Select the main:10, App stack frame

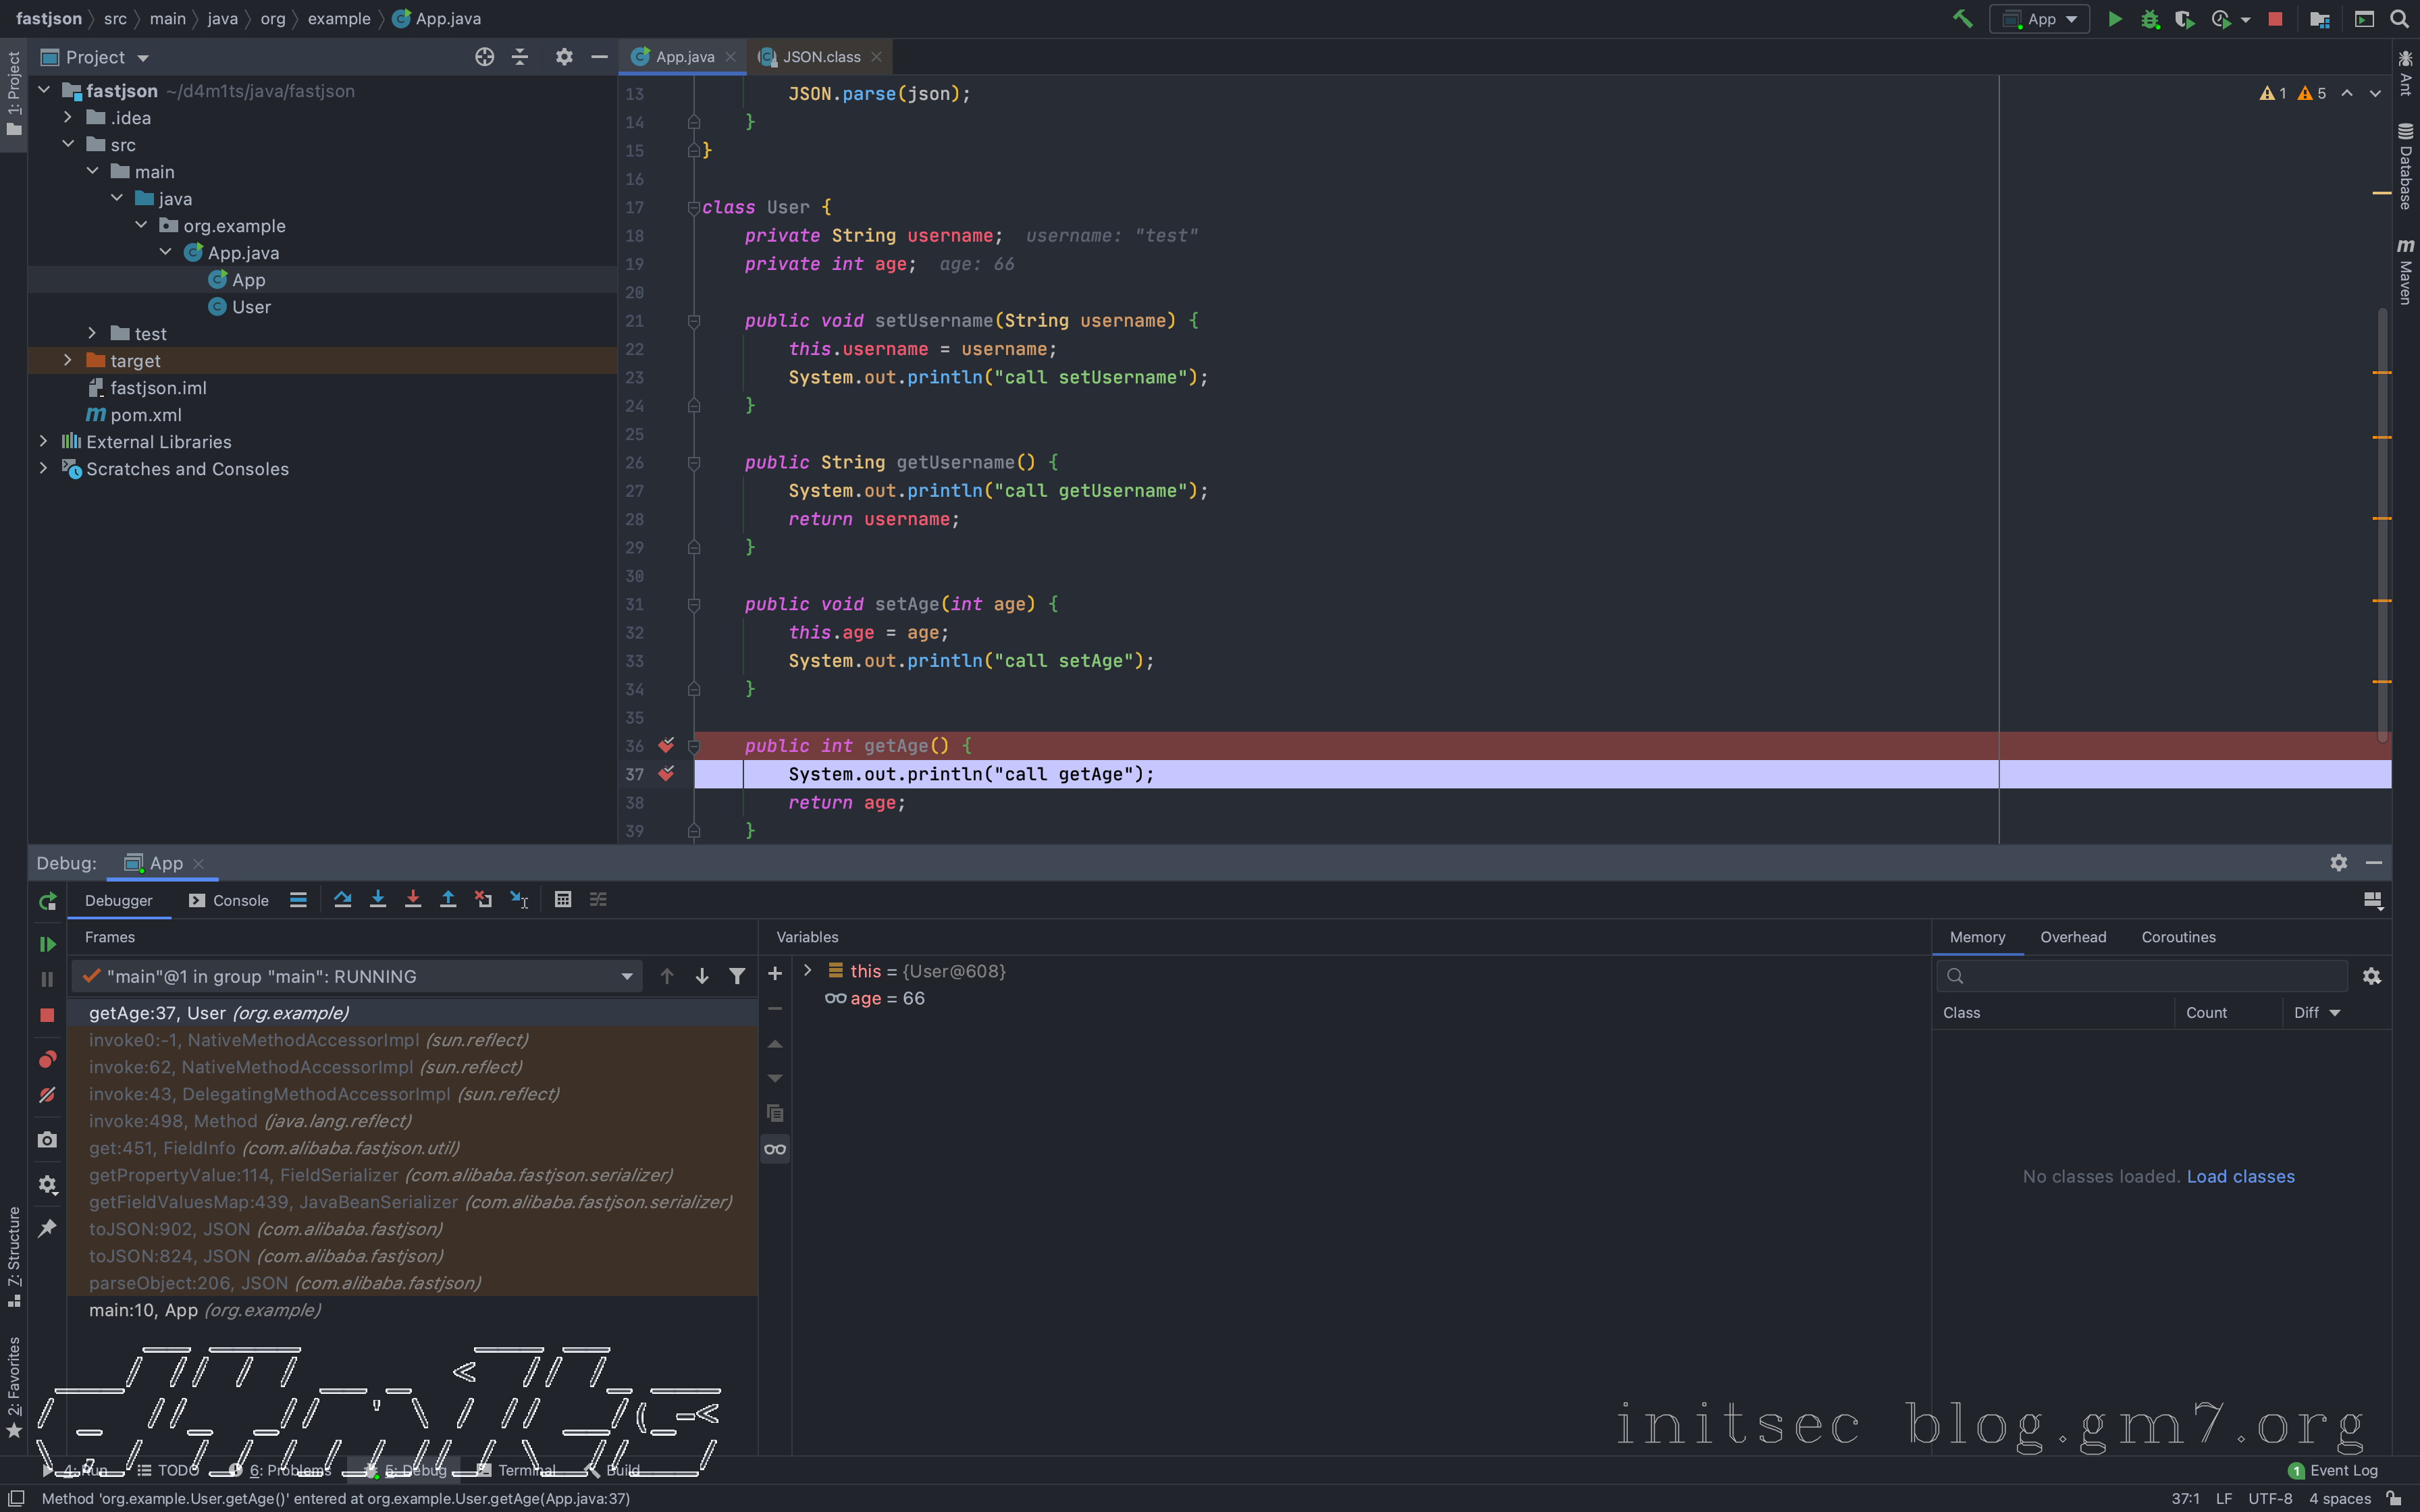click(x=204, y=1310)
